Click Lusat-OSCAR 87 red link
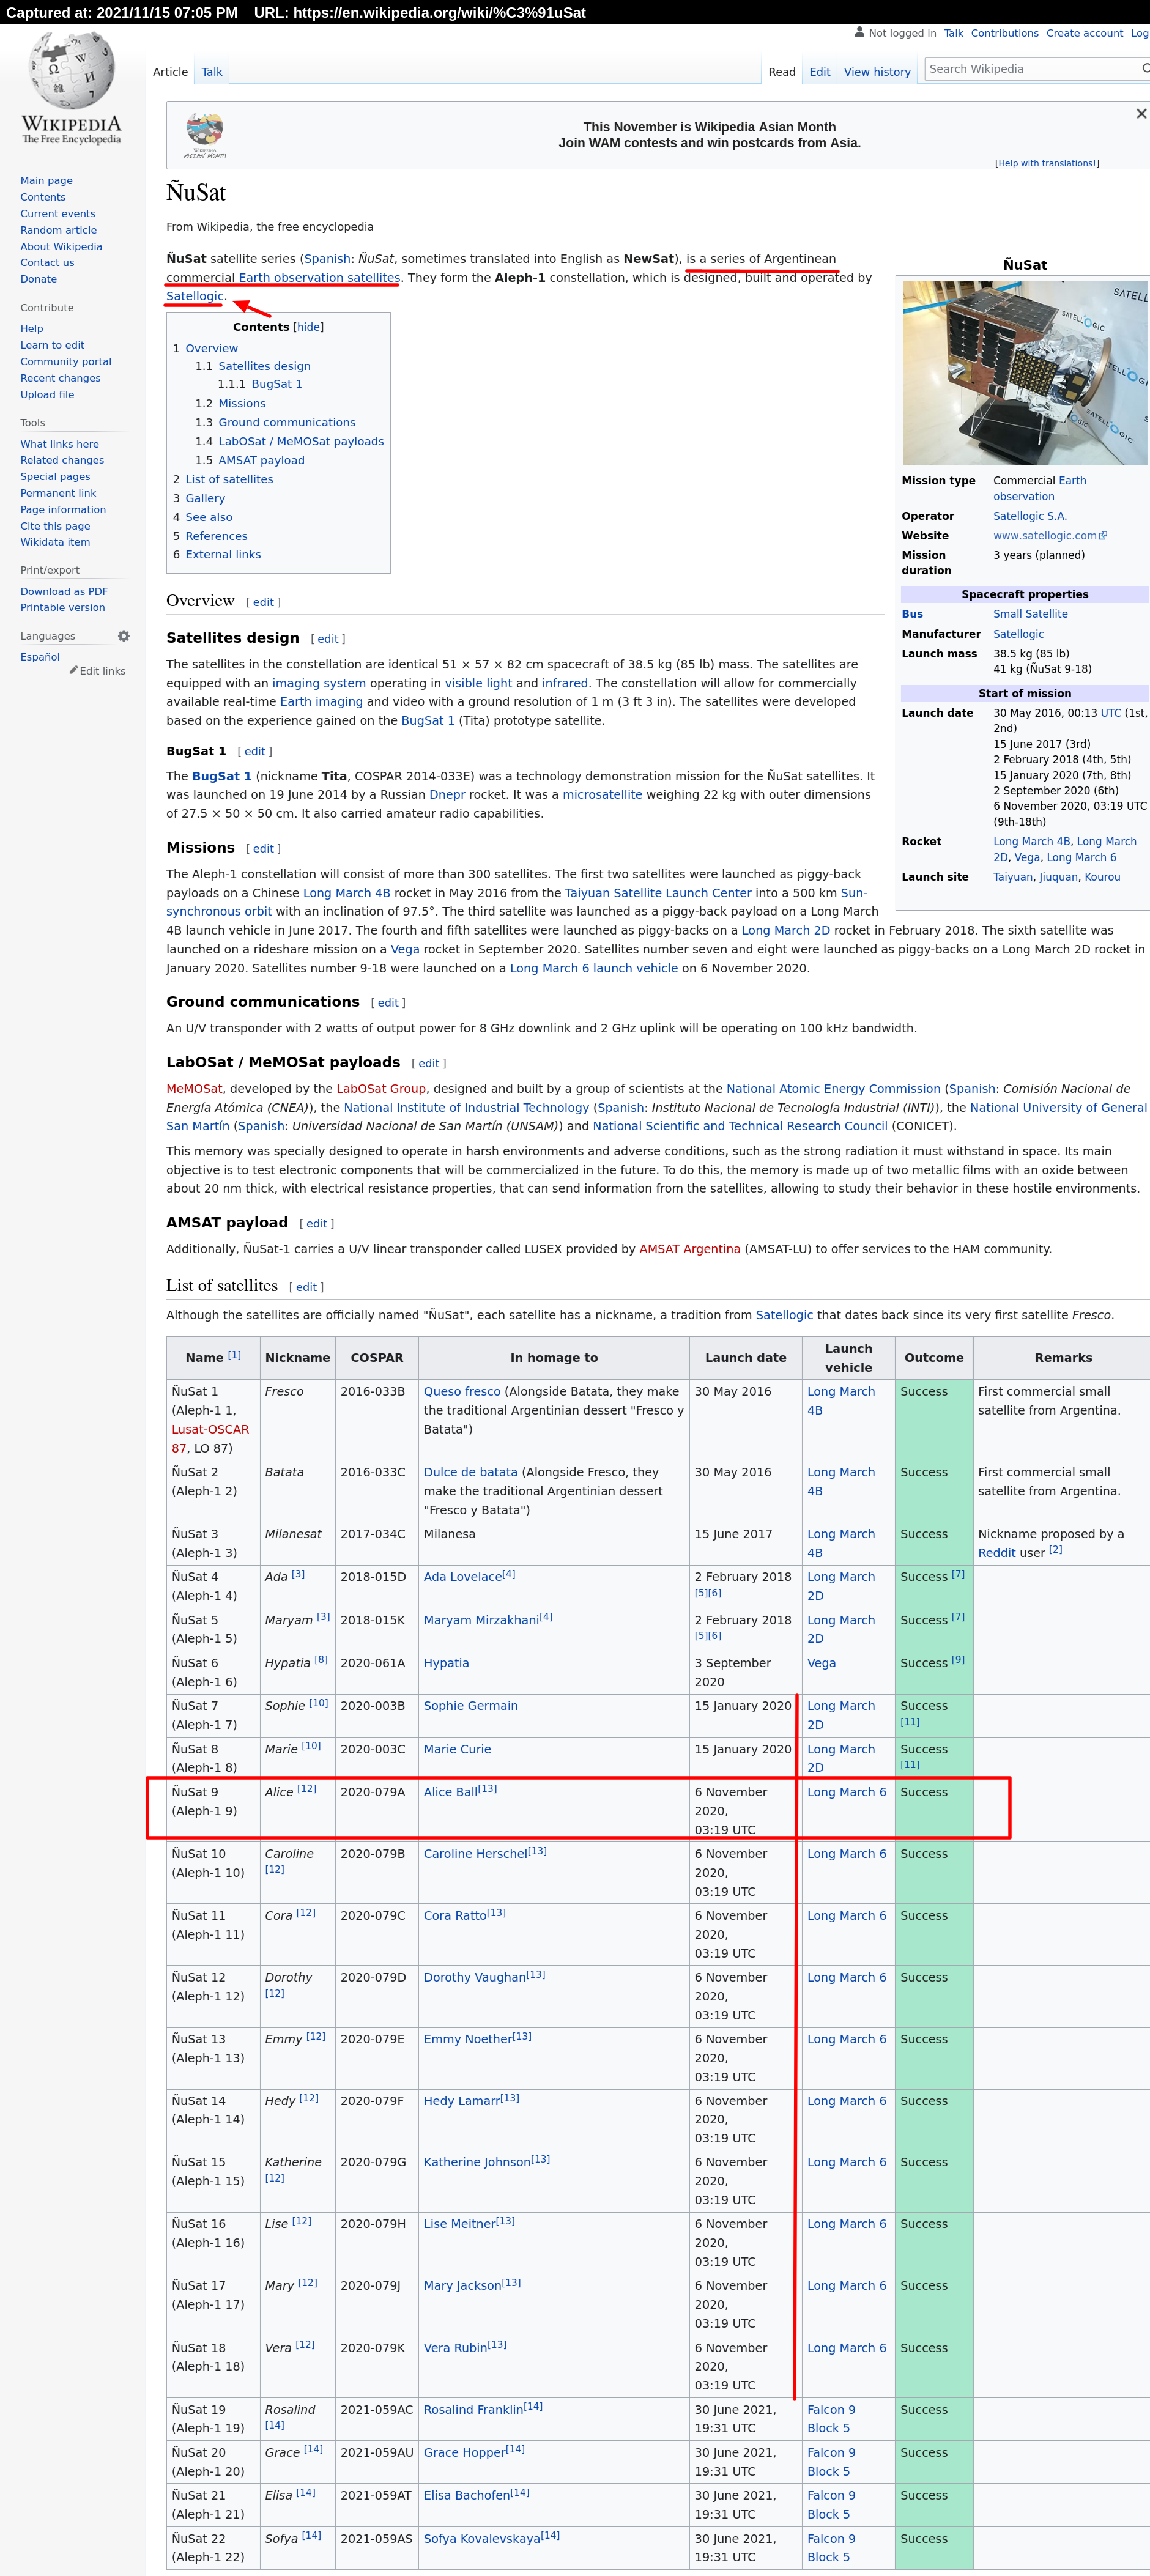Screen dimensions: 1150x2576 pos(210,1438)
